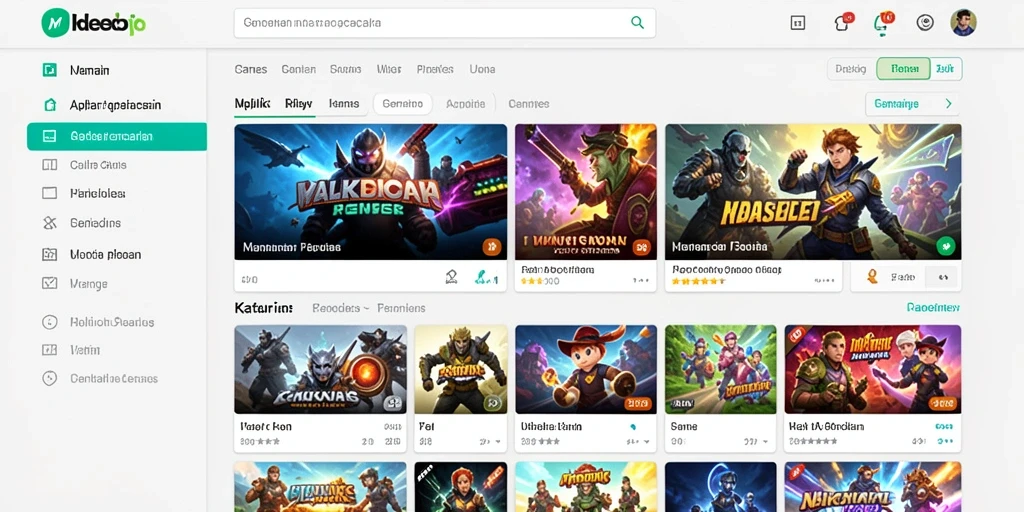The width and height of the screenshot is (1024, 512).
Task: Click the Uona top category text
Action: pos(482,69)
